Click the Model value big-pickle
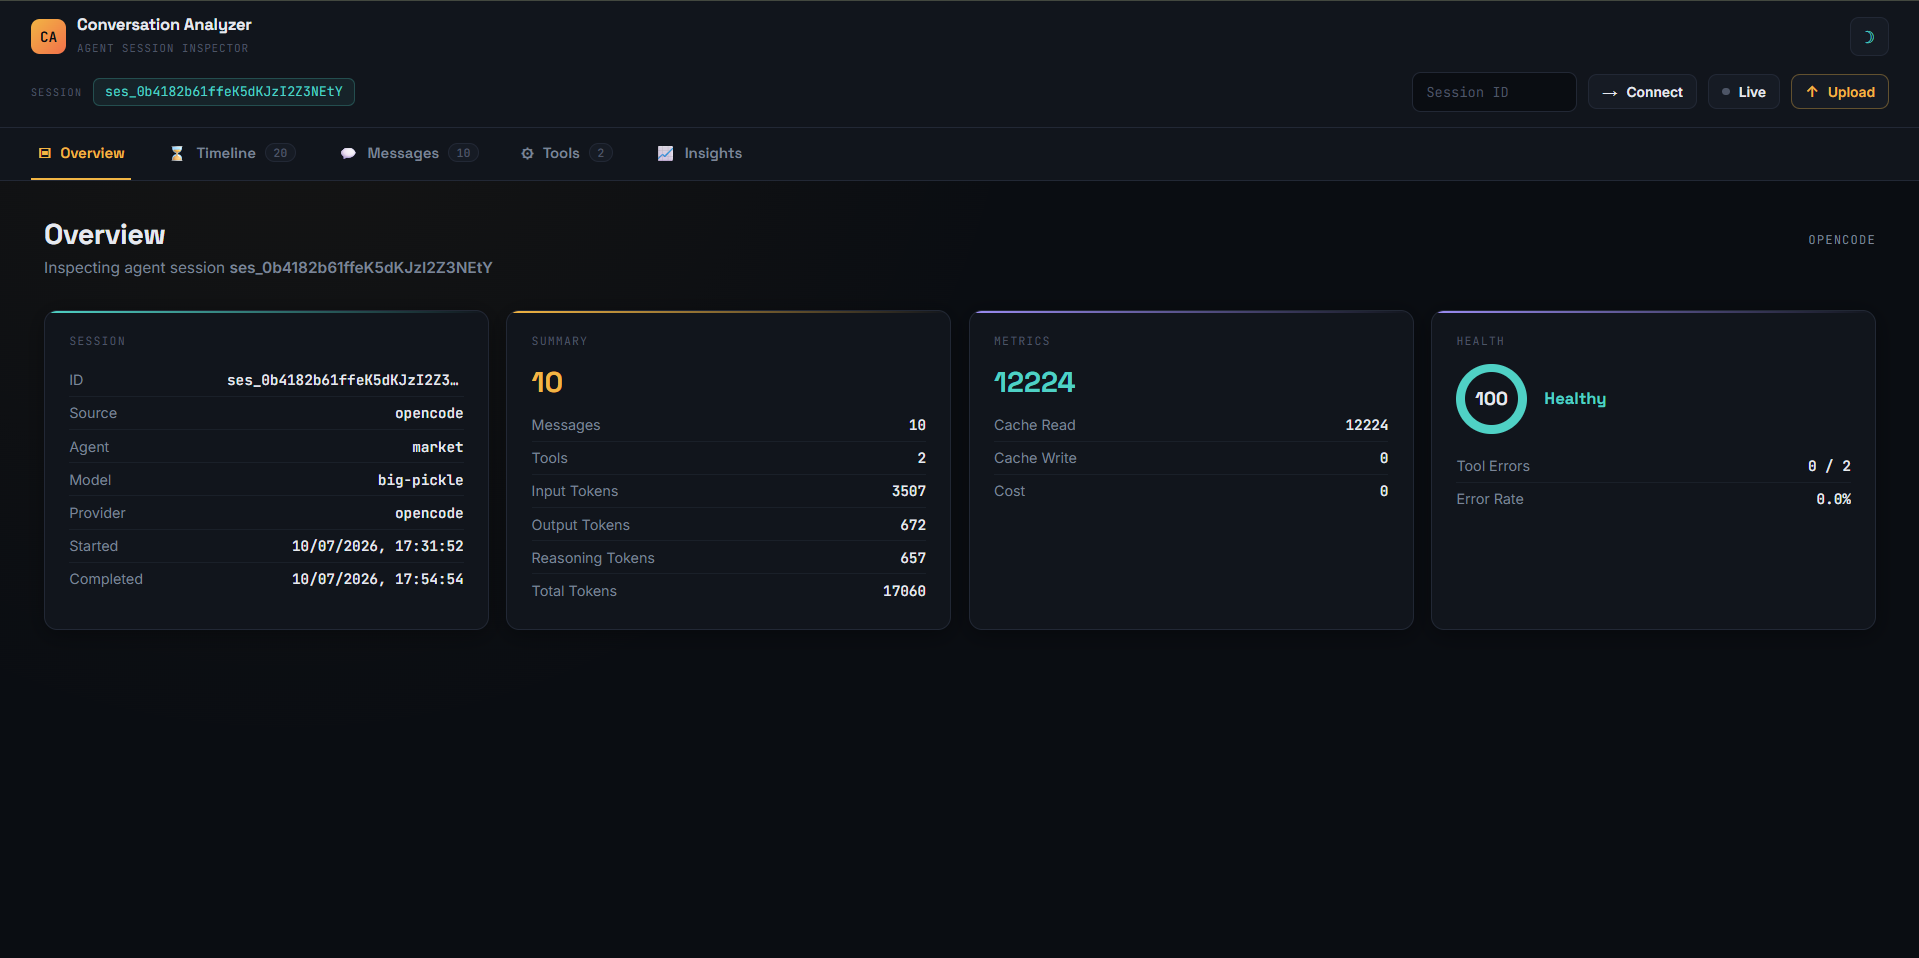The image size is (1919, 958). click(420, 480)
